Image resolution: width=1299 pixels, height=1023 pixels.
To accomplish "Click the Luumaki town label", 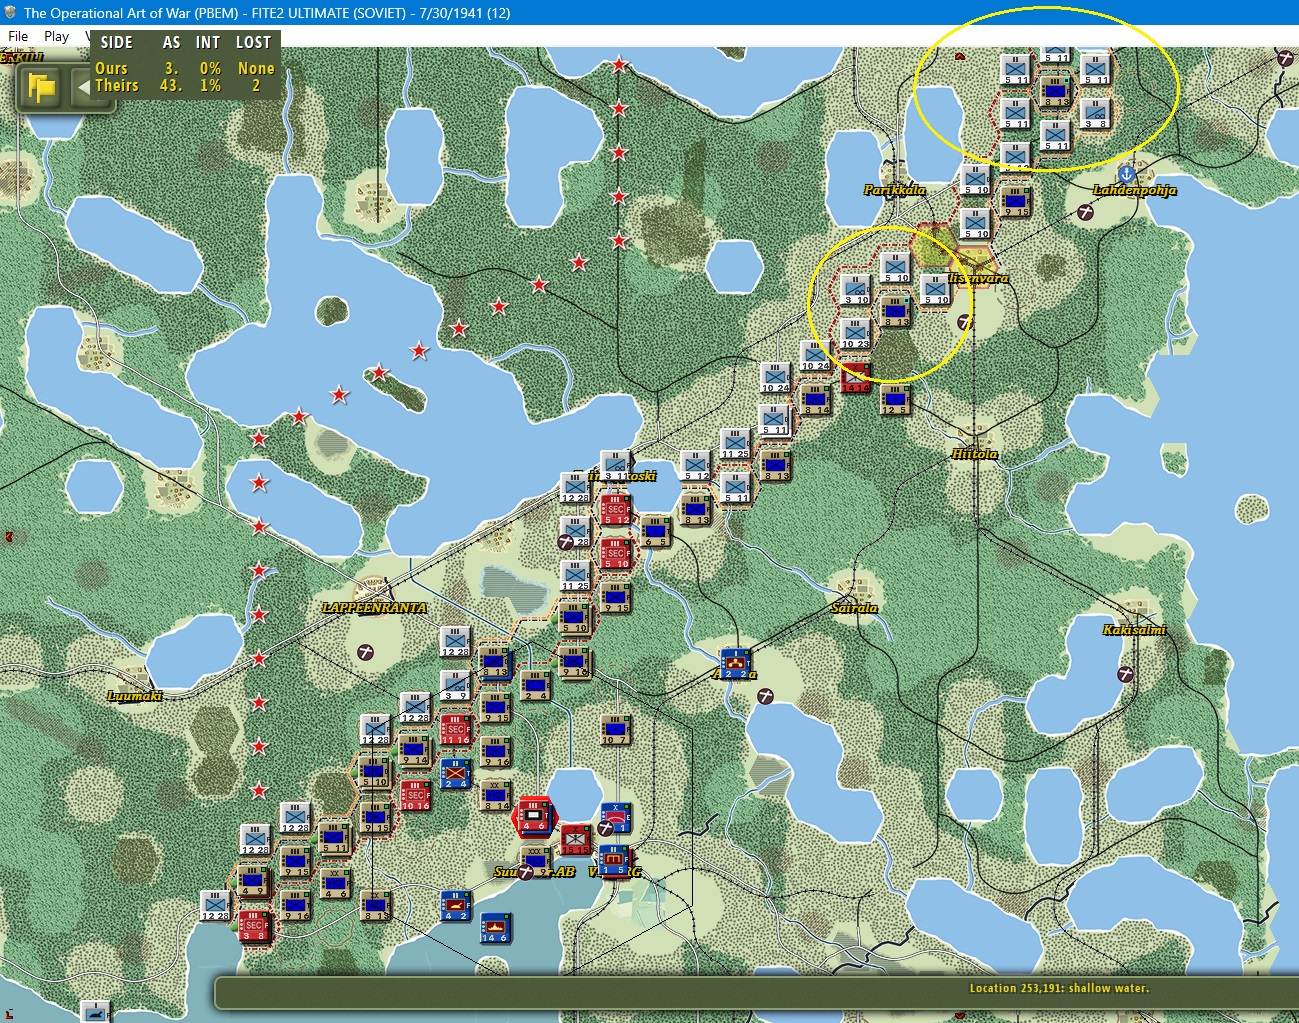I will coord(134,696).
